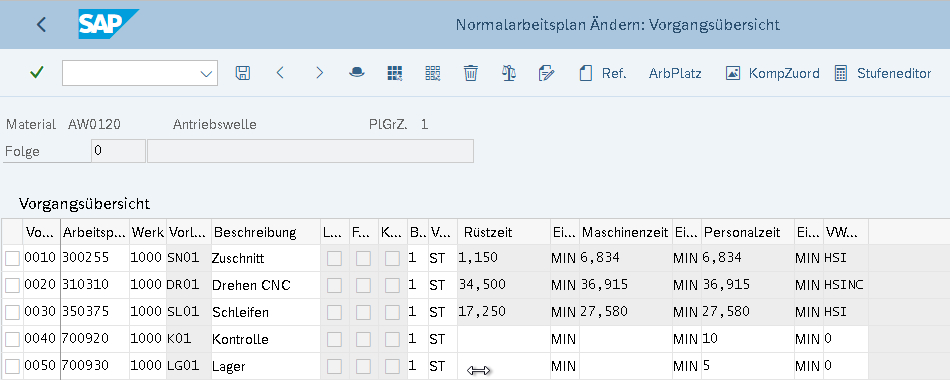The image size is (950, 380).
Task: Click work center cell 700920
Action: coord(95,339)
